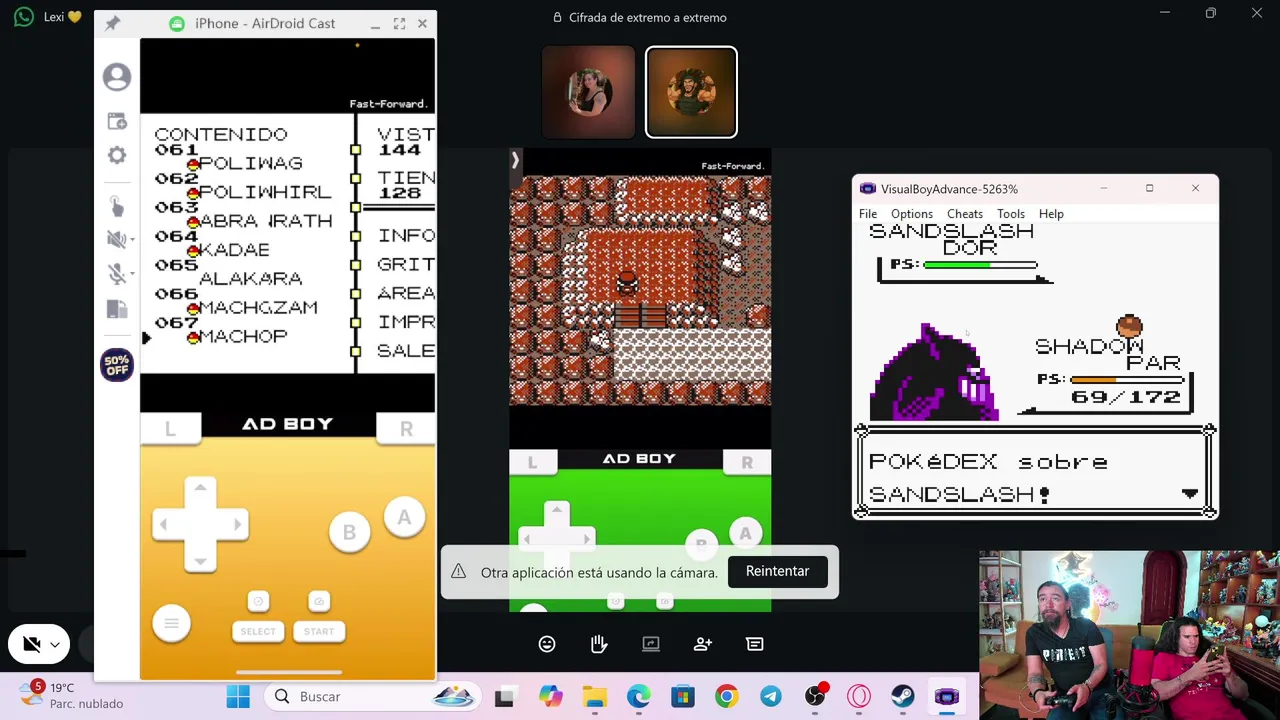Open the Help menu in VisualBoyAdvance
Viewport: 1280px width, 720px height.
[x=1051, y=214]
